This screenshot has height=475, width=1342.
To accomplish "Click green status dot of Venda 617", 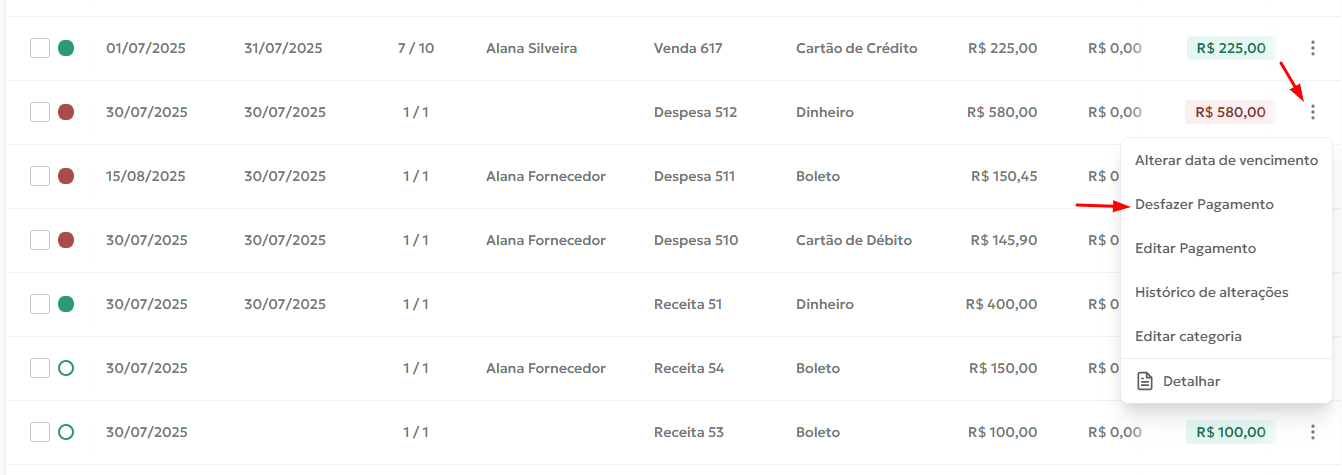I will tap(66, 48).
